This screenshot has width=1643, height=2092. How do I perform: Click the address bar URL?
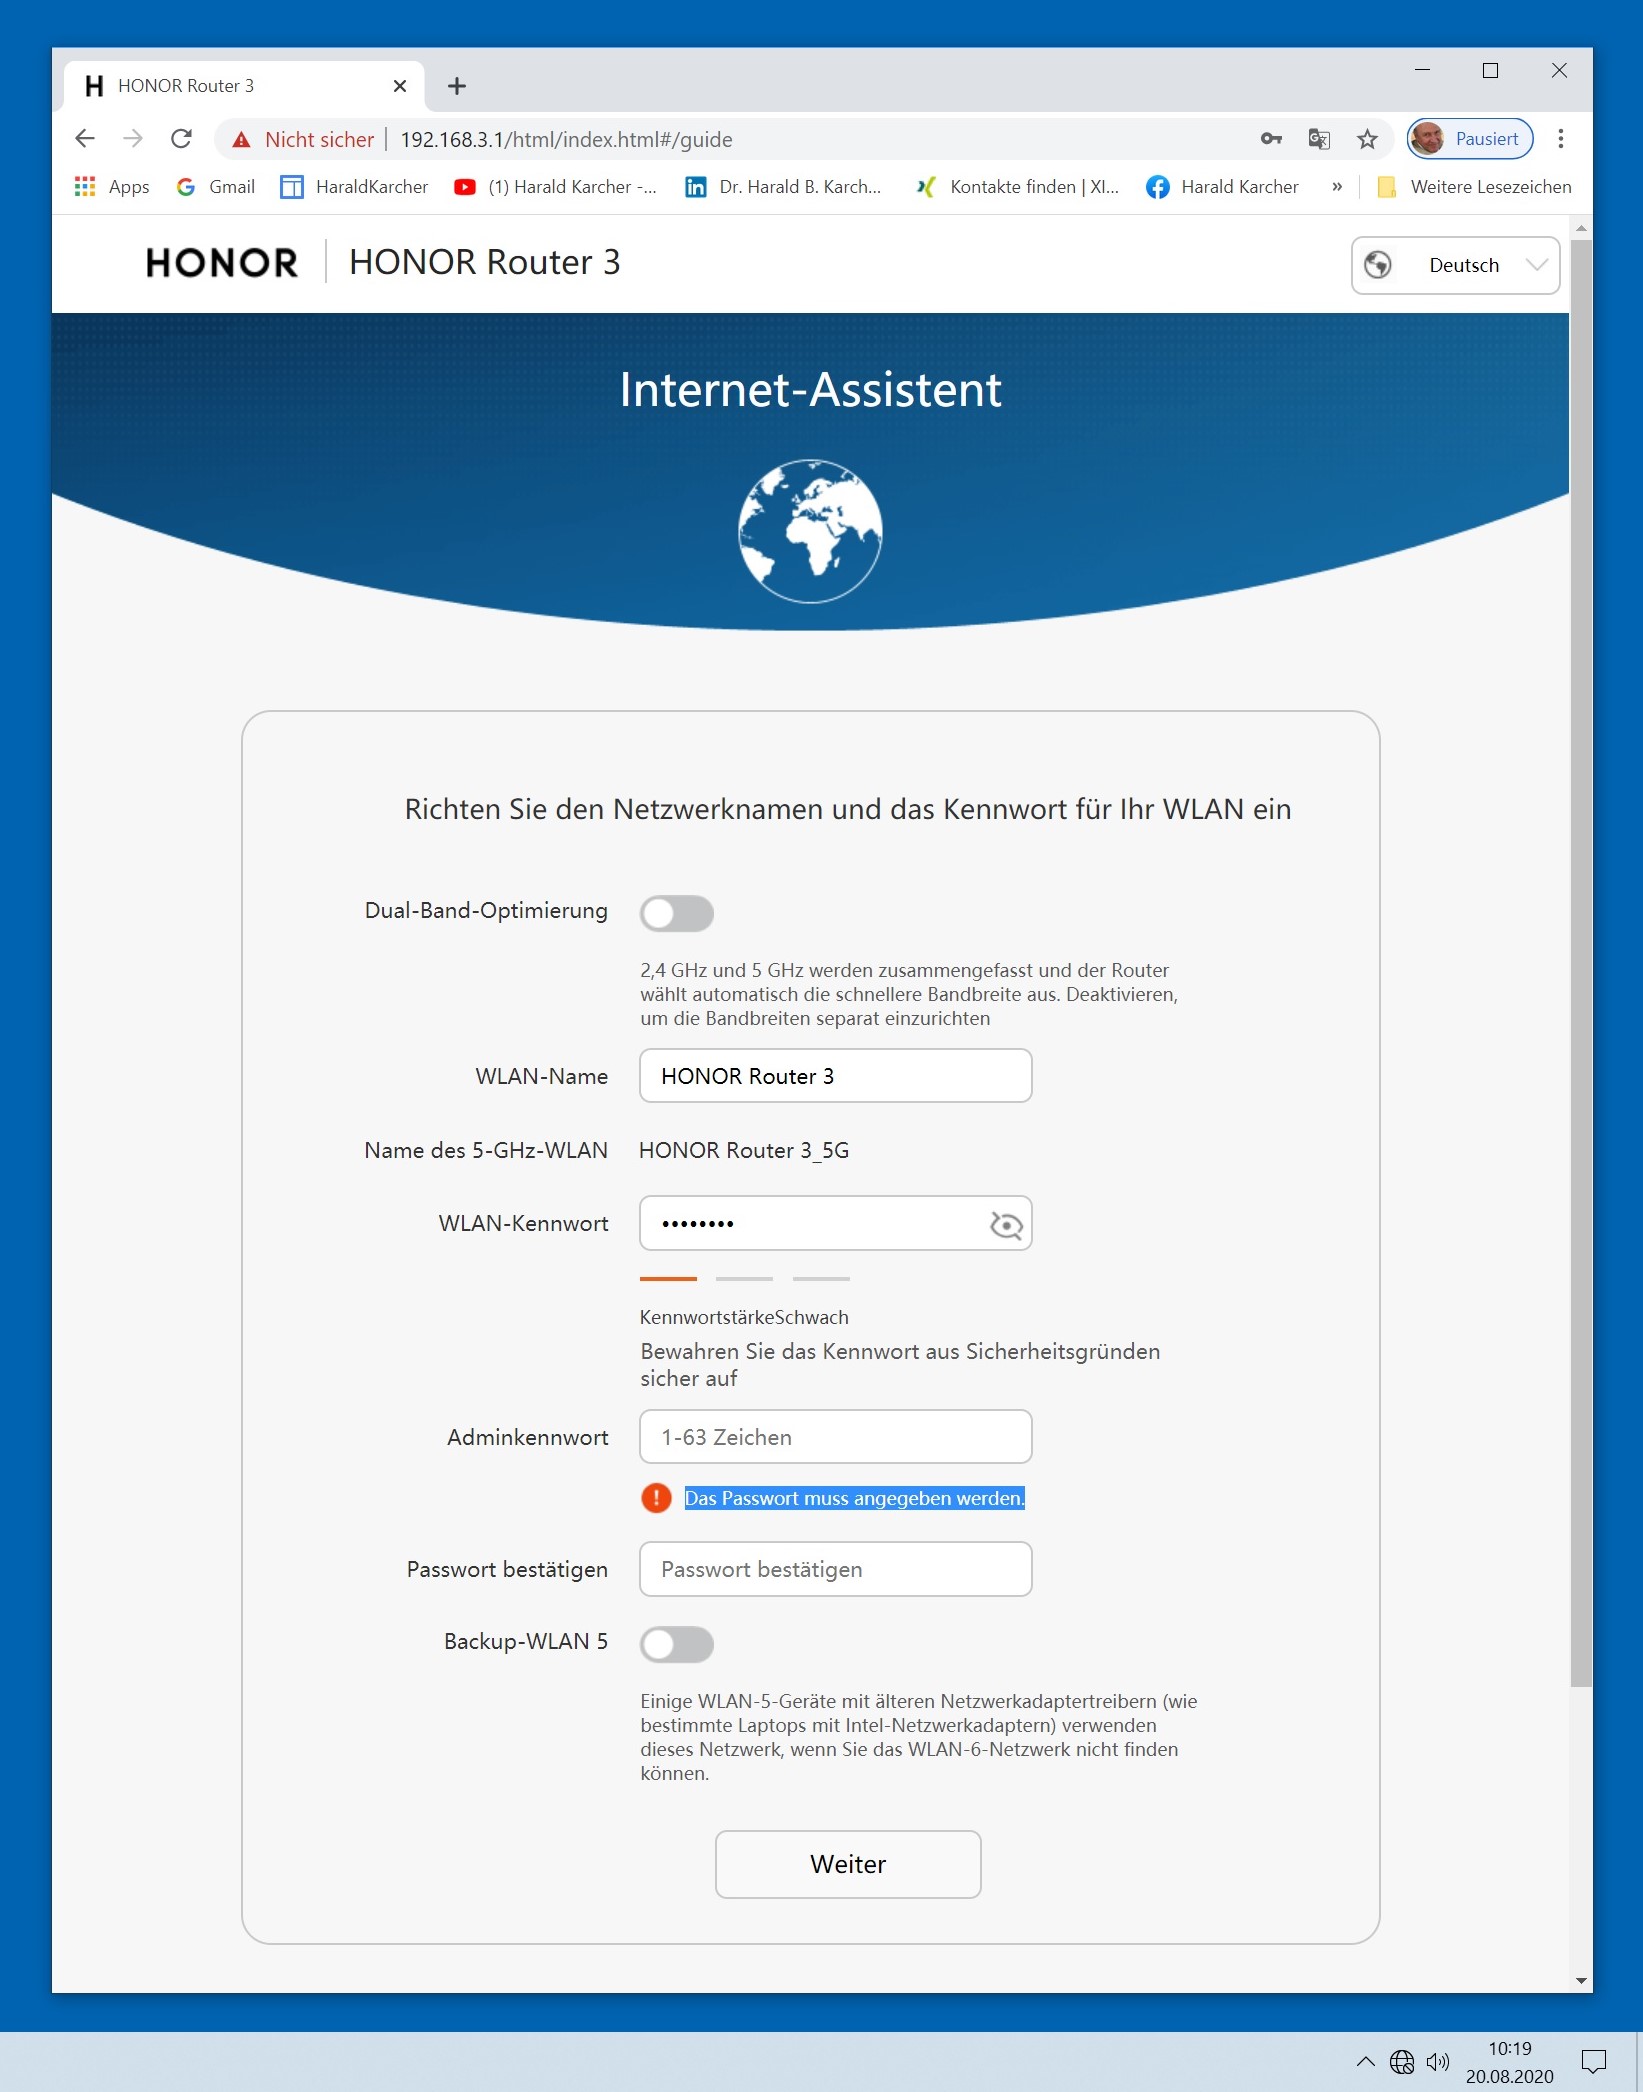[566, 139]
